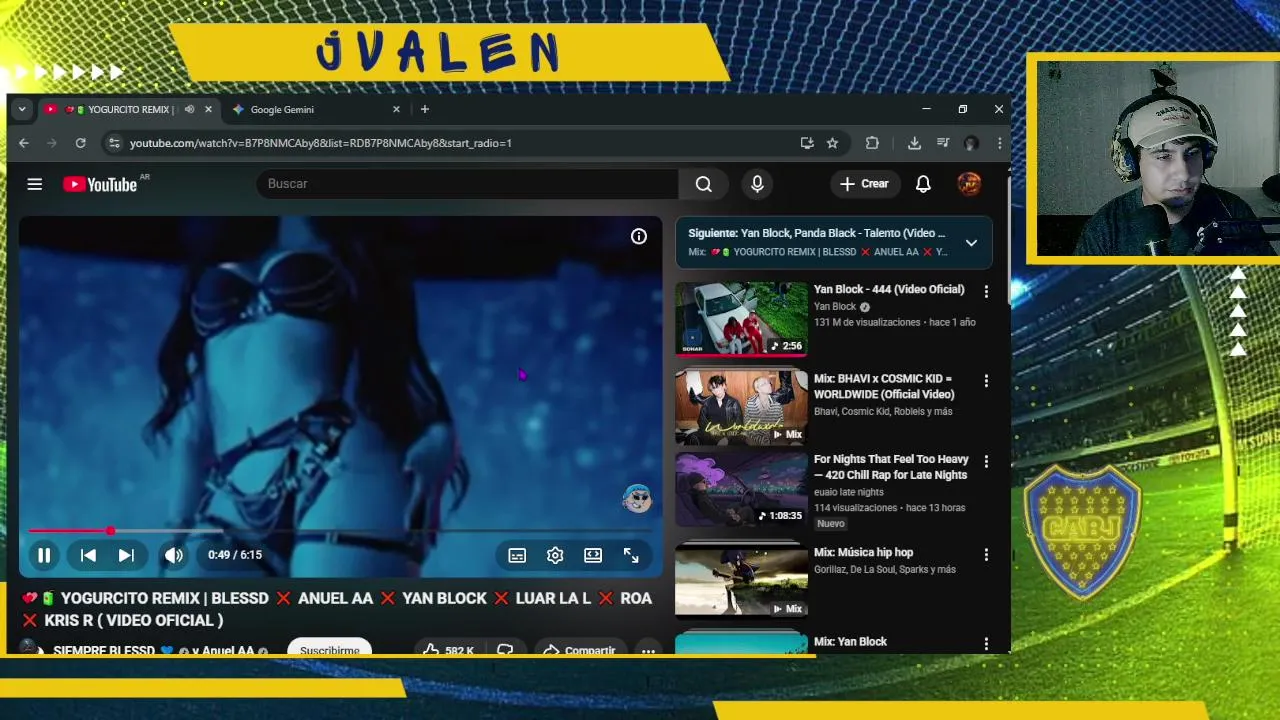Open the Chrome downloads icon

click(914, 143)
